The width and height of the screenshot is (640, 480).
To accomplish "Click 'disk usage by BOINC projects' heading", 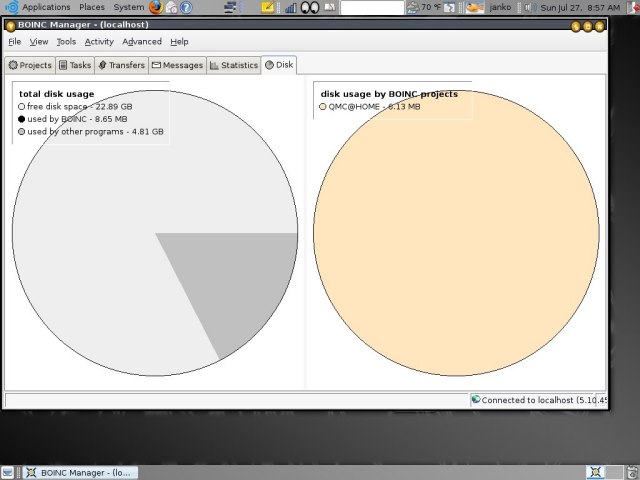I will click(x=389, y=94).
